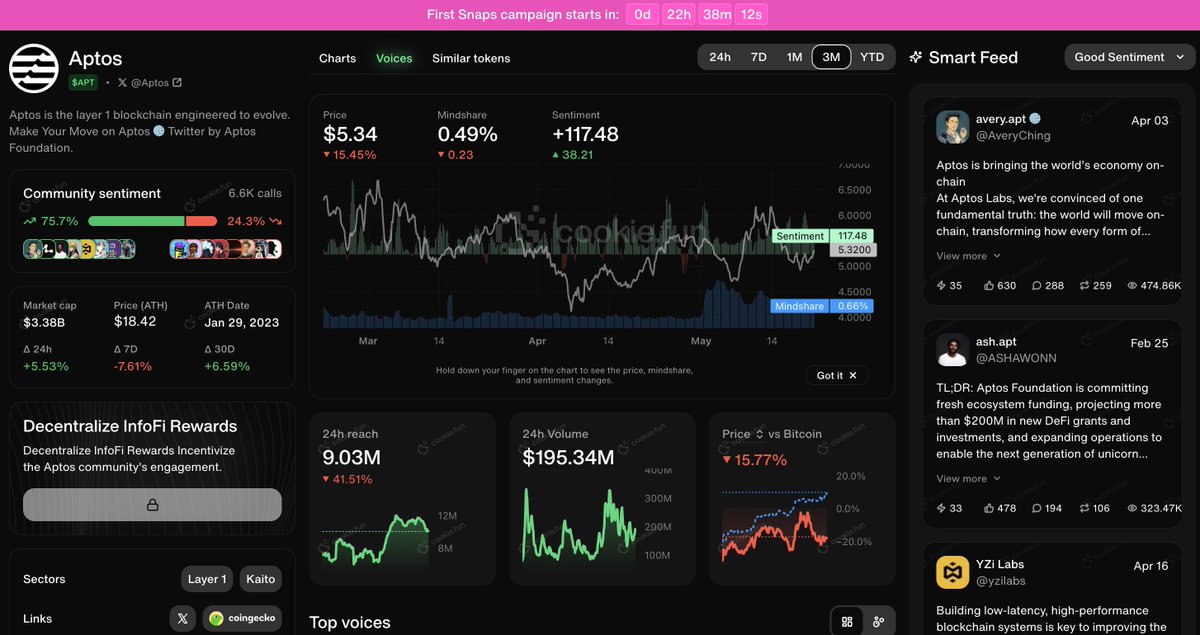Switch Top voices to grid view icon
Screen dimensions: 1200x635
(847, 622)
